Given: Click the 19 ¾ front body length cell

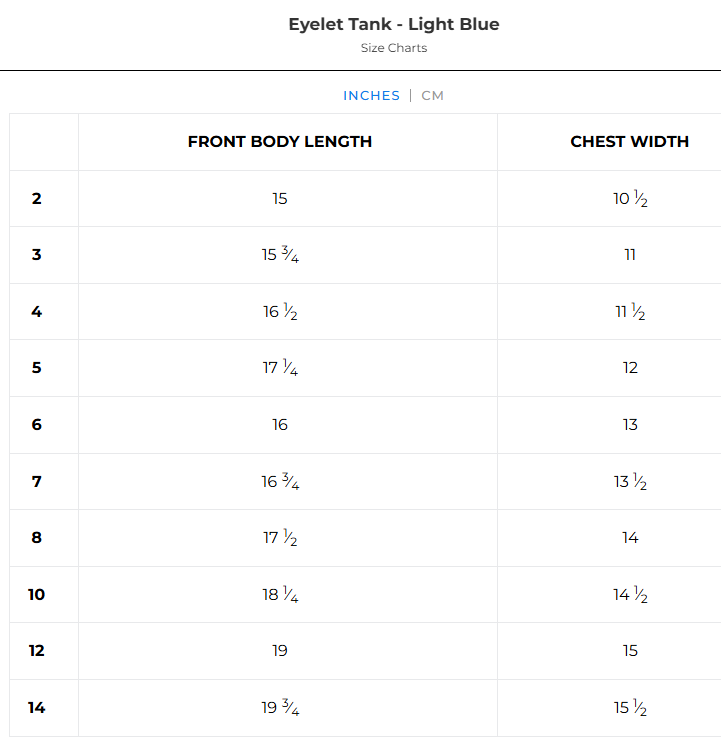Looking at the screenshot, I should click(x=280, y=708).
